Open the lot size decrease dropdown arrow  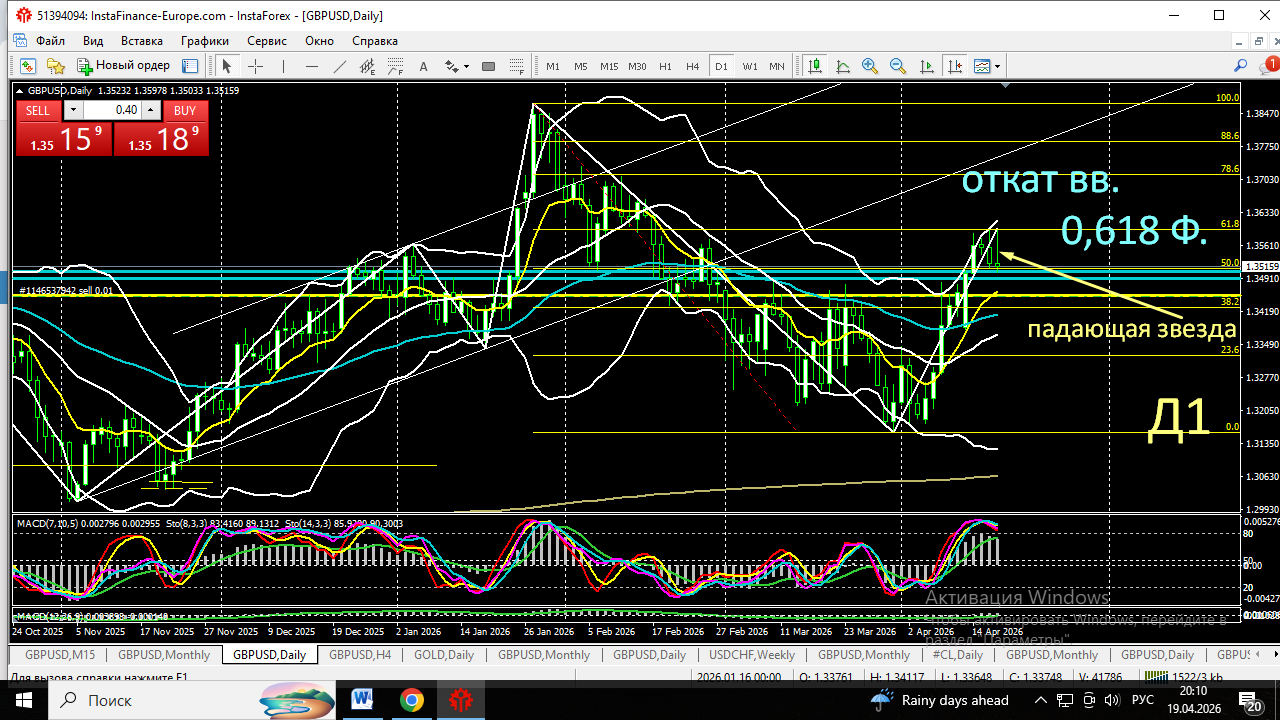tap(74, 110)
